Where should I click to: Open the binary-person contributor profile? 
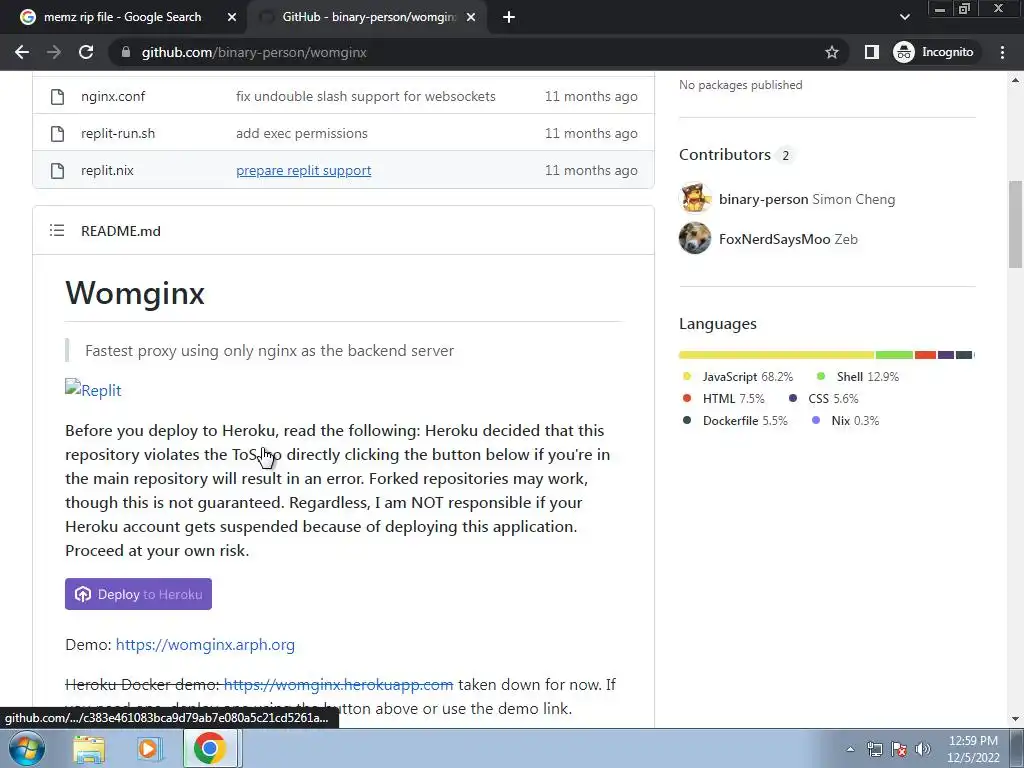[x=763, y=199]
